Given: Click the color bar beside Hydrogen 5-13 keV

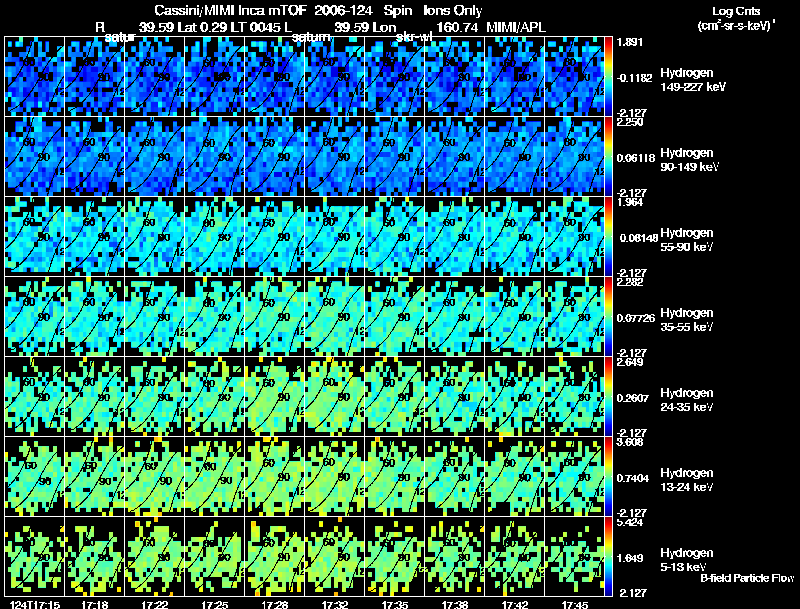Looking at the screenshot, I should click(608, 557).
